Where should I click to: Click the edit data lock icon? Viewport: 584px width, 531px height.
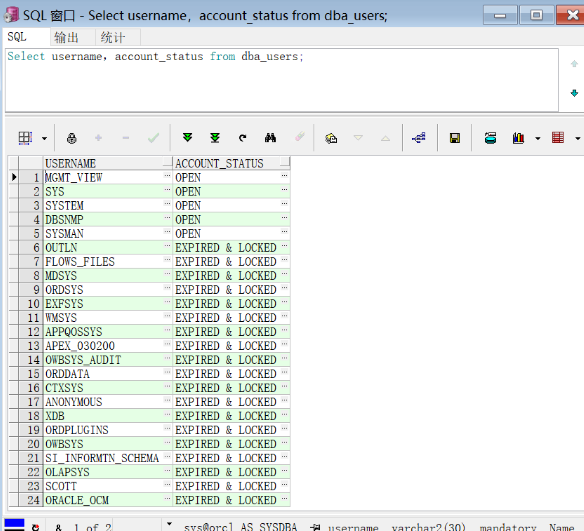coord(72,138)
